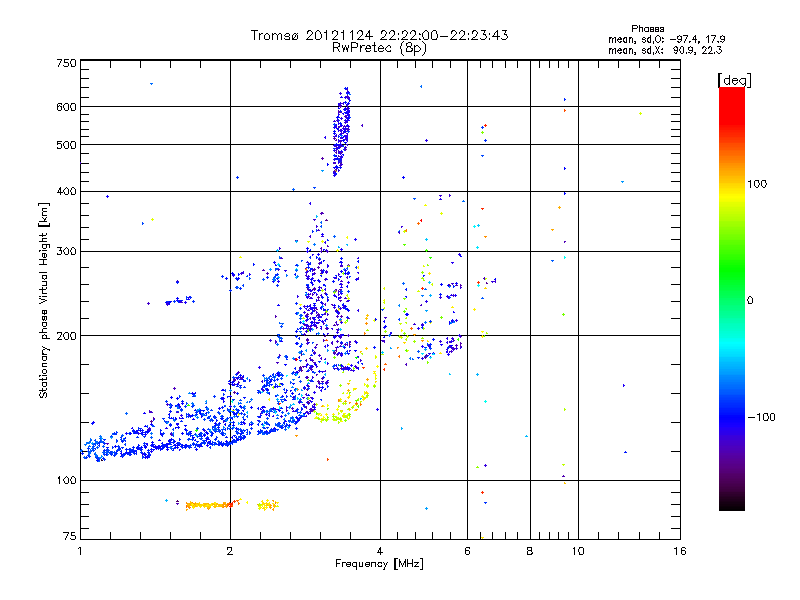This screenshot has width=800, height=600.
Task: Click the yellow echo cluster near 2.5 MHz
Action: click(x=268, y=505)
